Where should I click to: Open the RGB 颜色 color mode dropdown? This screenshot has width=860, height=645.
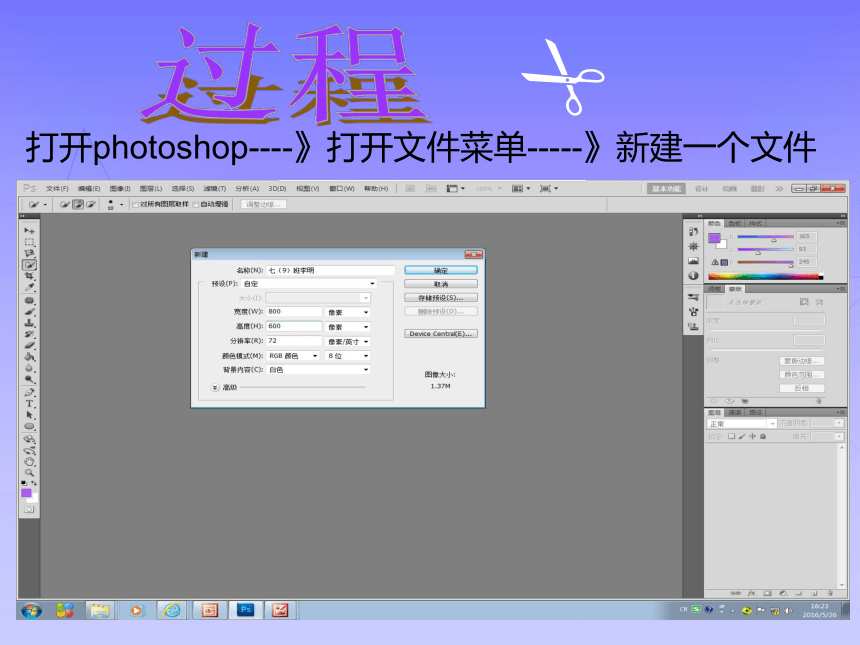click(293, 356)
